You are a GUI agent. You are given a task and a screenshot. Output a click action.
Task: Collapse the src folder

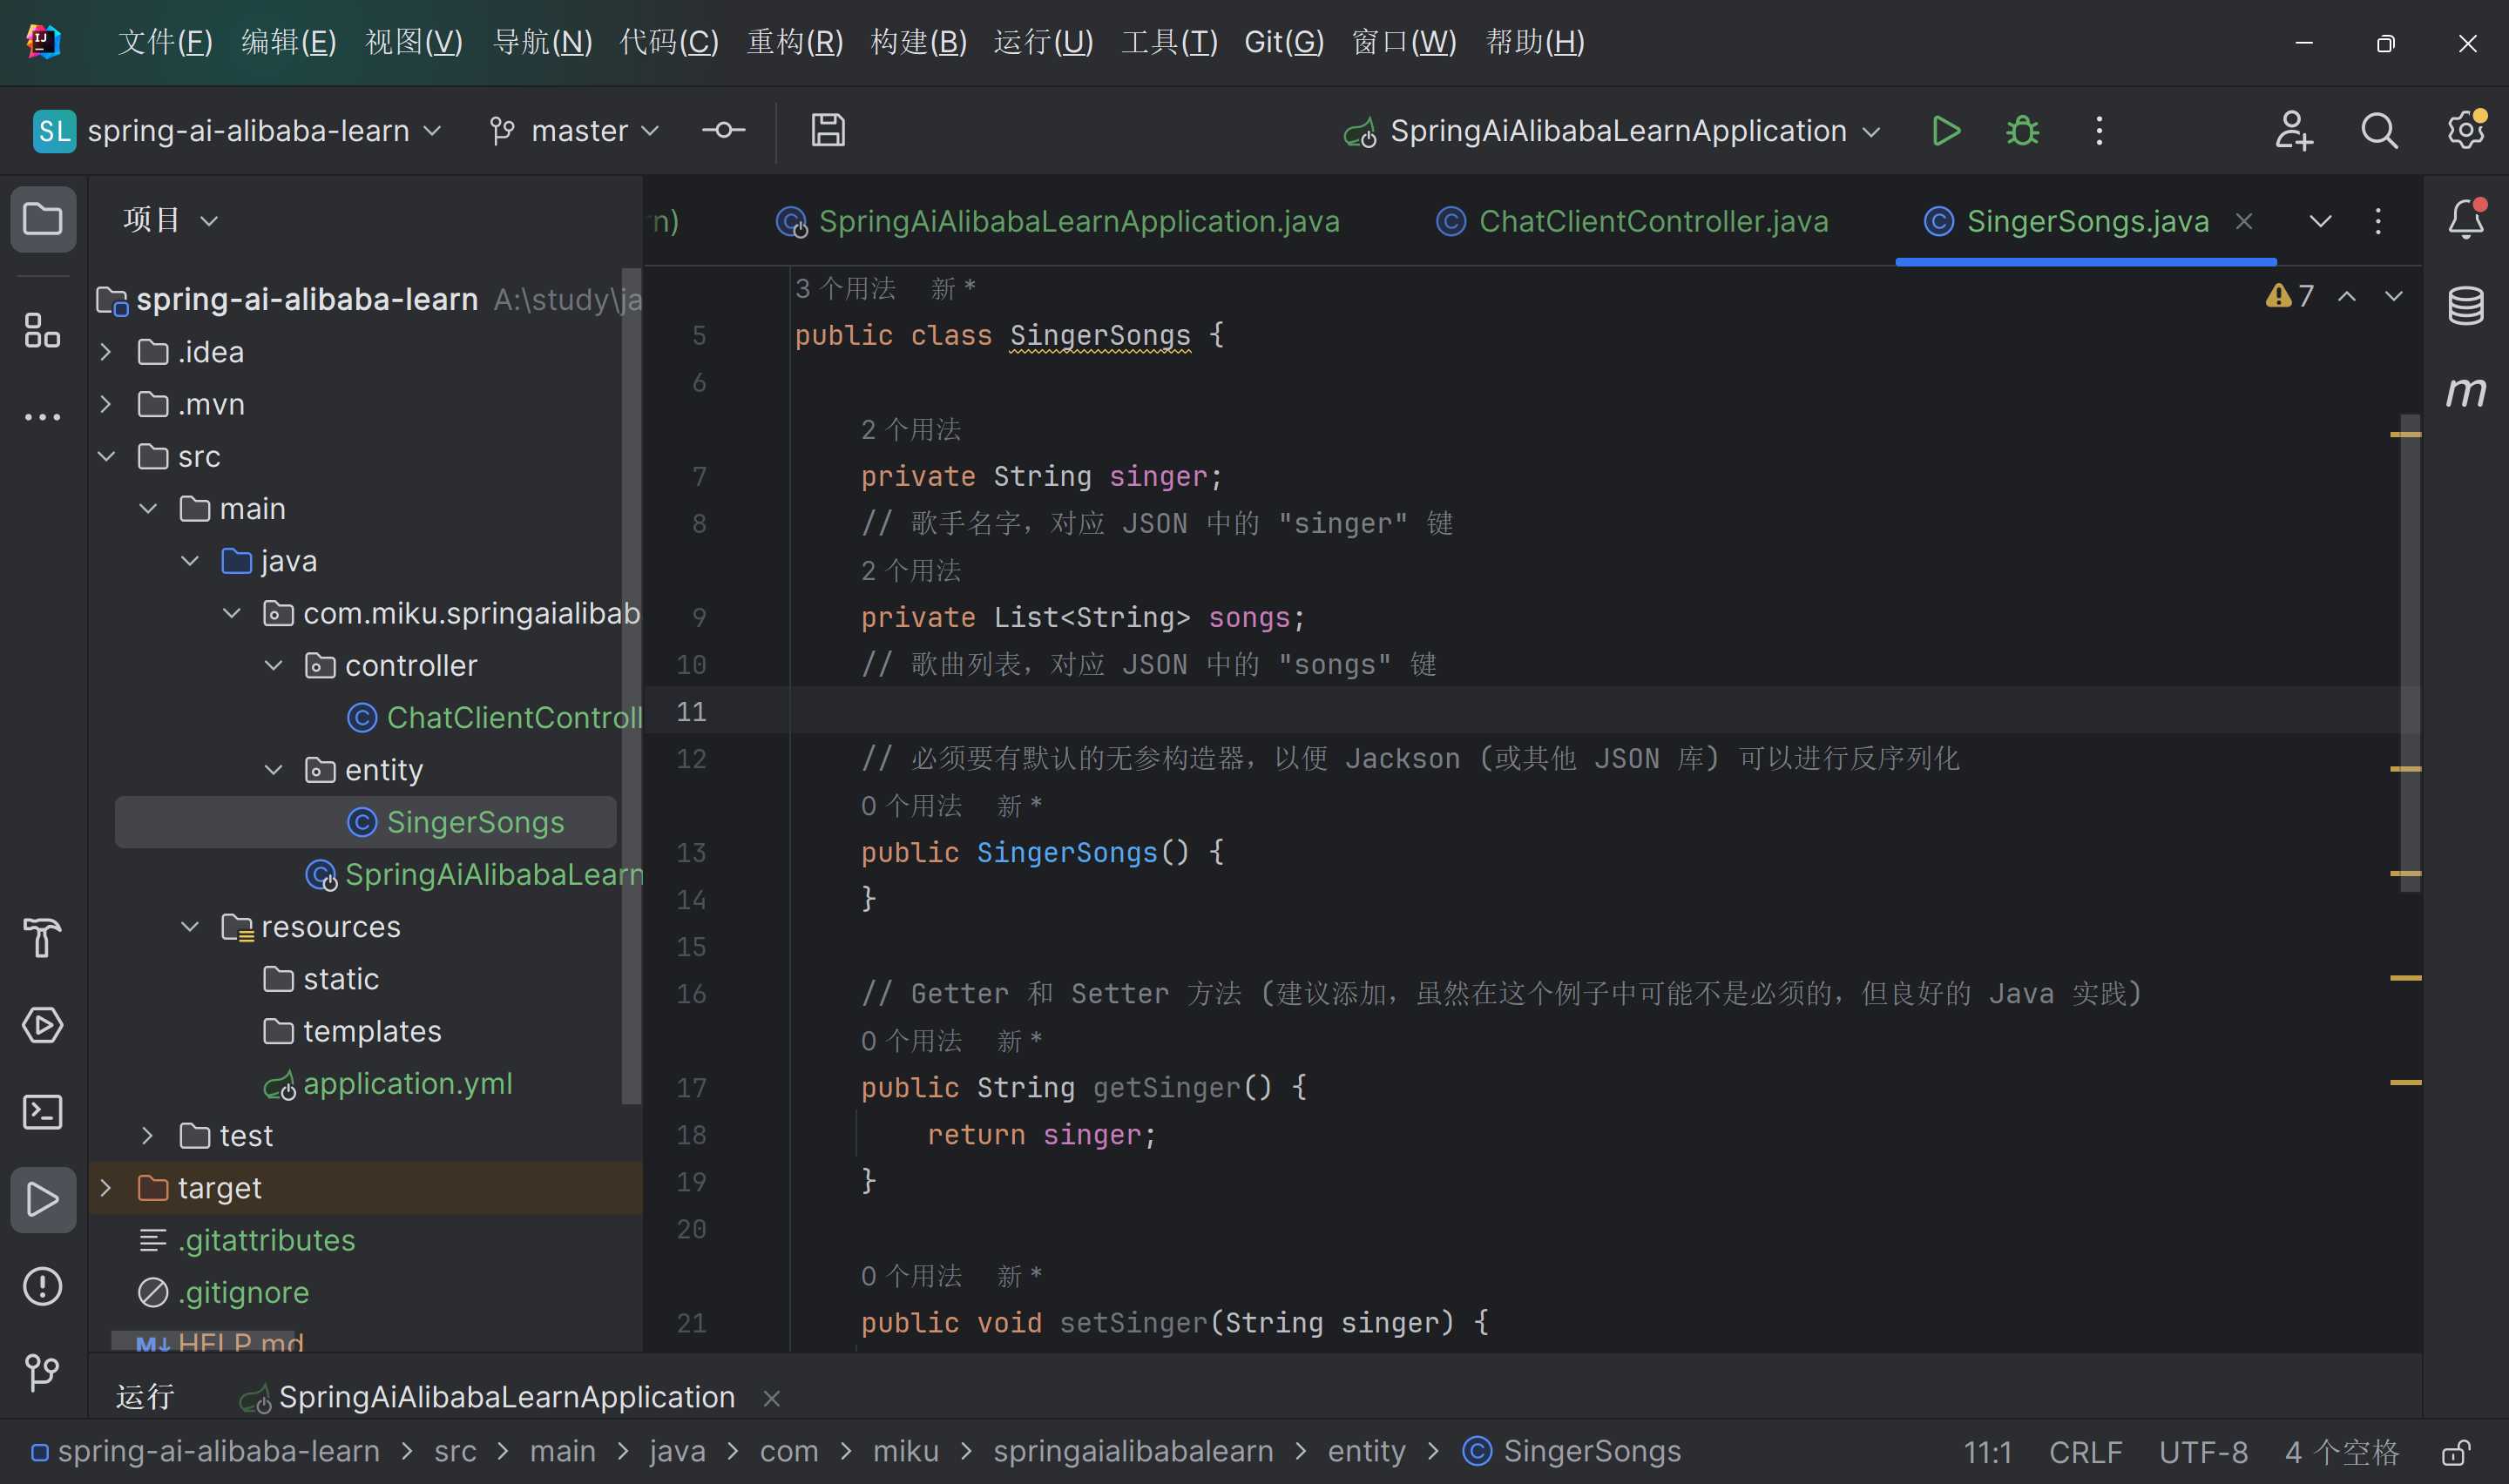point(106,456)
